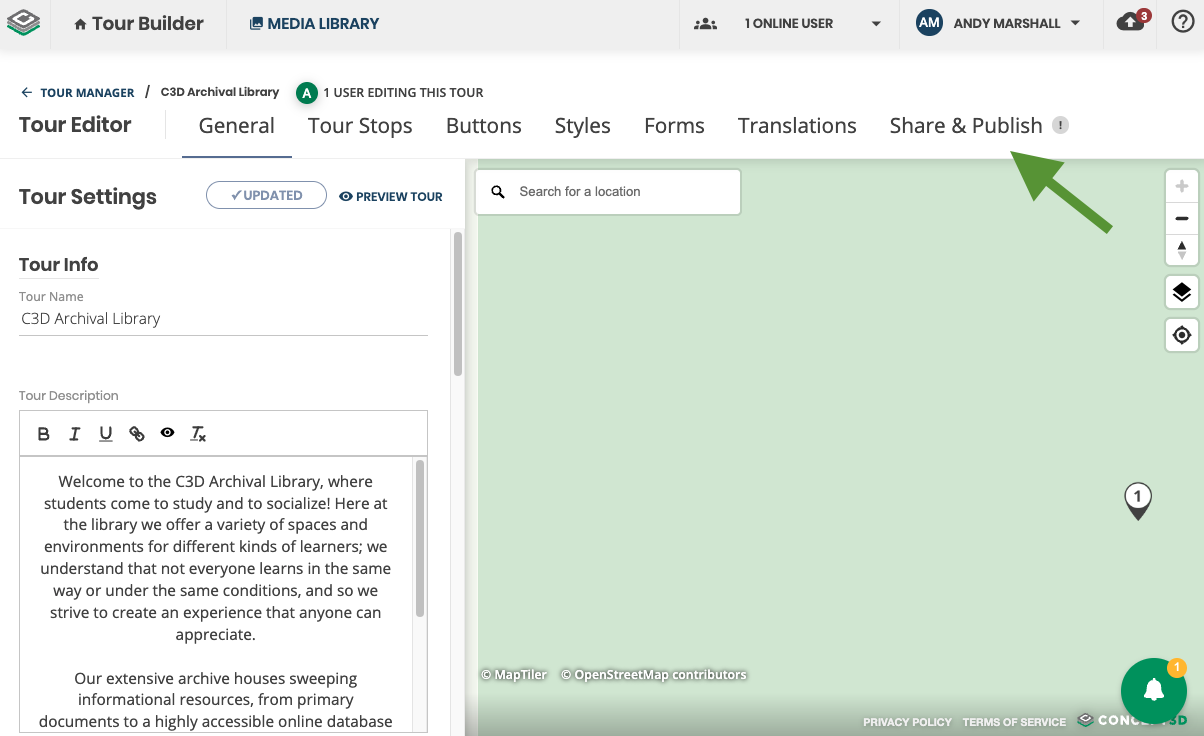The height and width of the screenshot is (736, 1204).
Task: Toggle underline in the Tour Description editor
Action: tap(105, 433)
